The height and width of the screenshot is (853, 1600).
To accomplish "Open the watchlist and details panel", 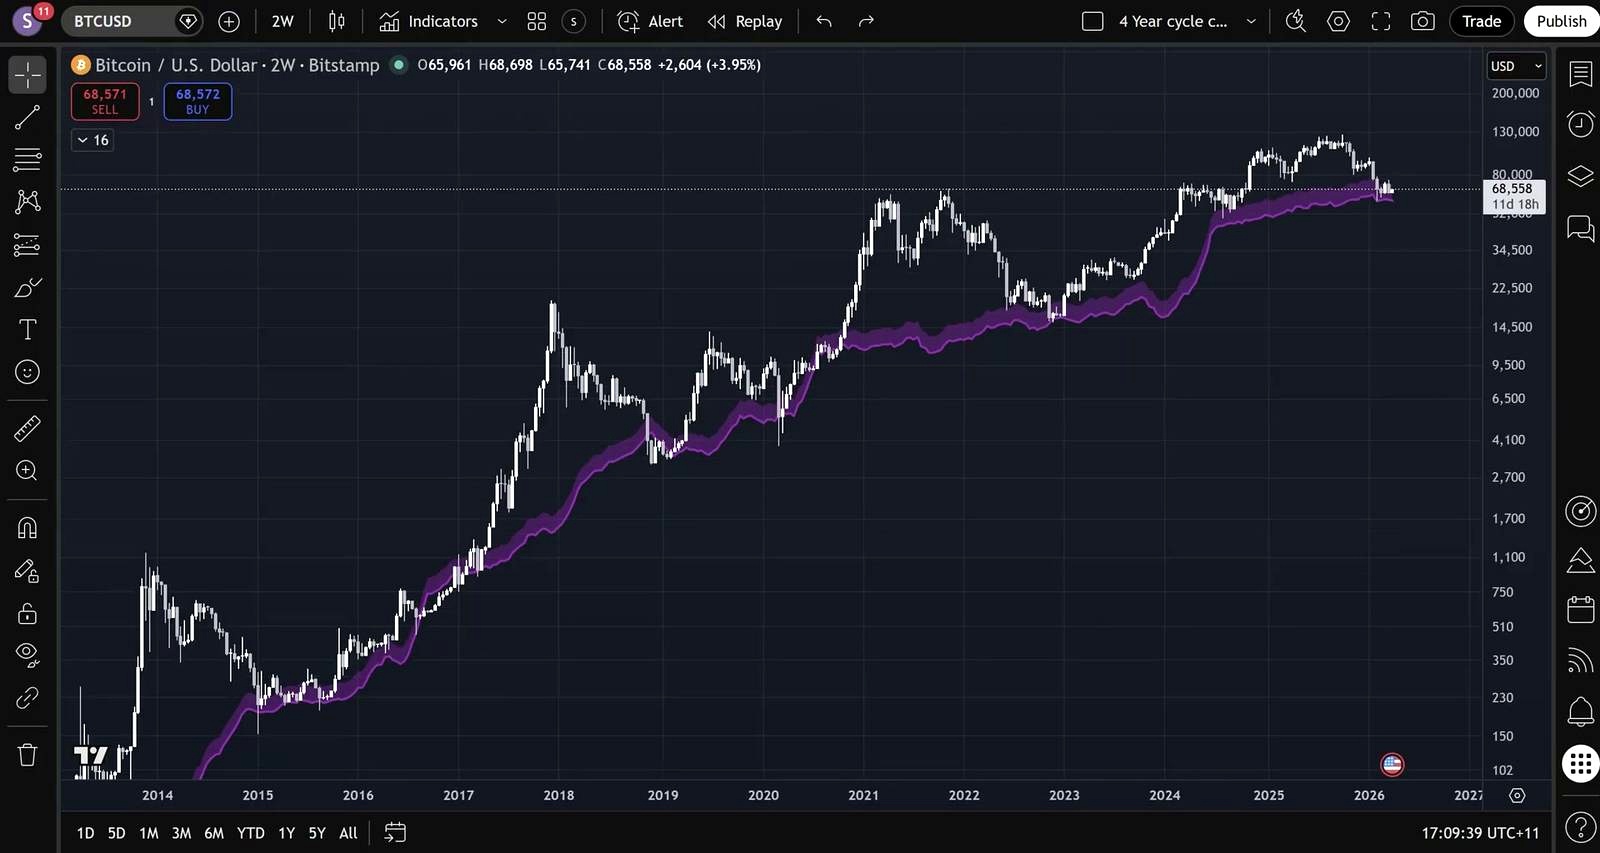I will click(x=1580, y=74).
